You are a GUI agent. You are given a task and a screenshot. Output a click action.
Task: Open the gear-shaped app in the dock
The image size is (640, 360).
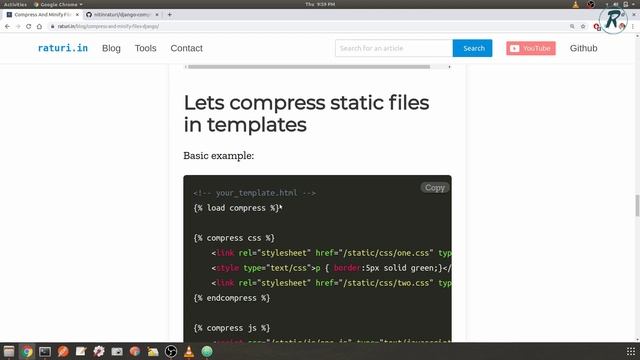(99, 351)
